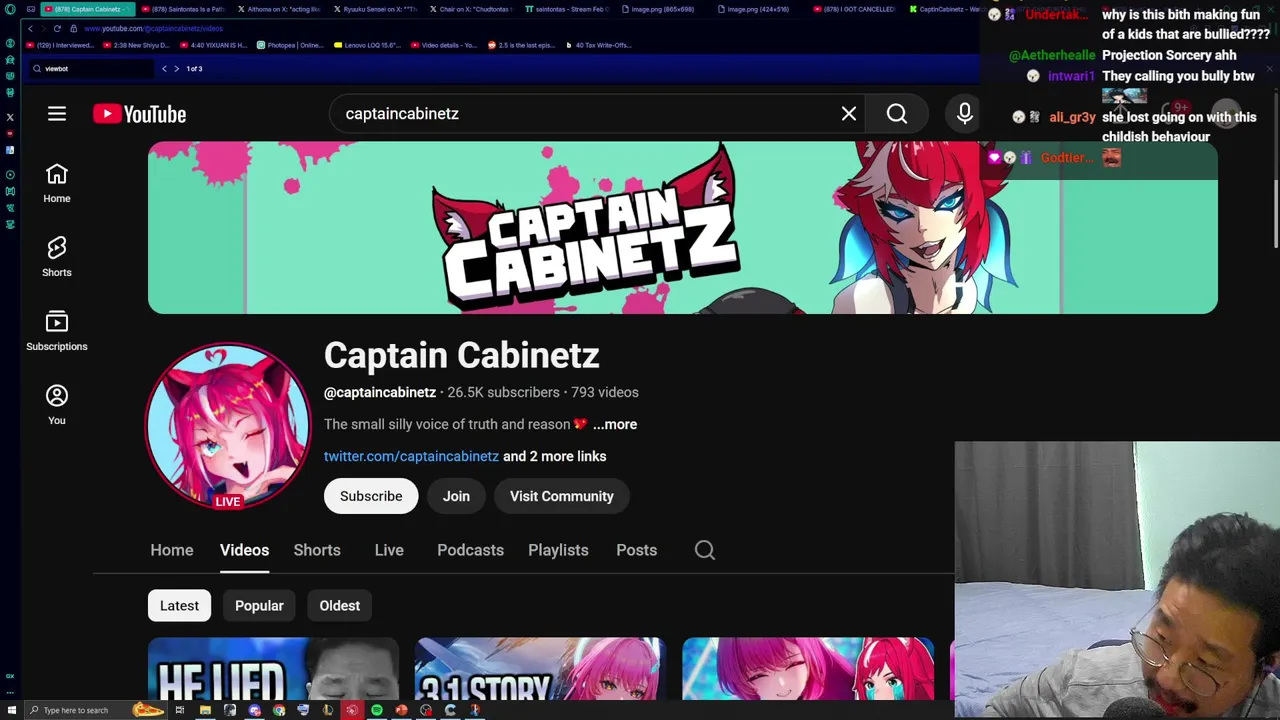
Task: Open File Explorer from the taskbar
Action: tap(205, 710)
